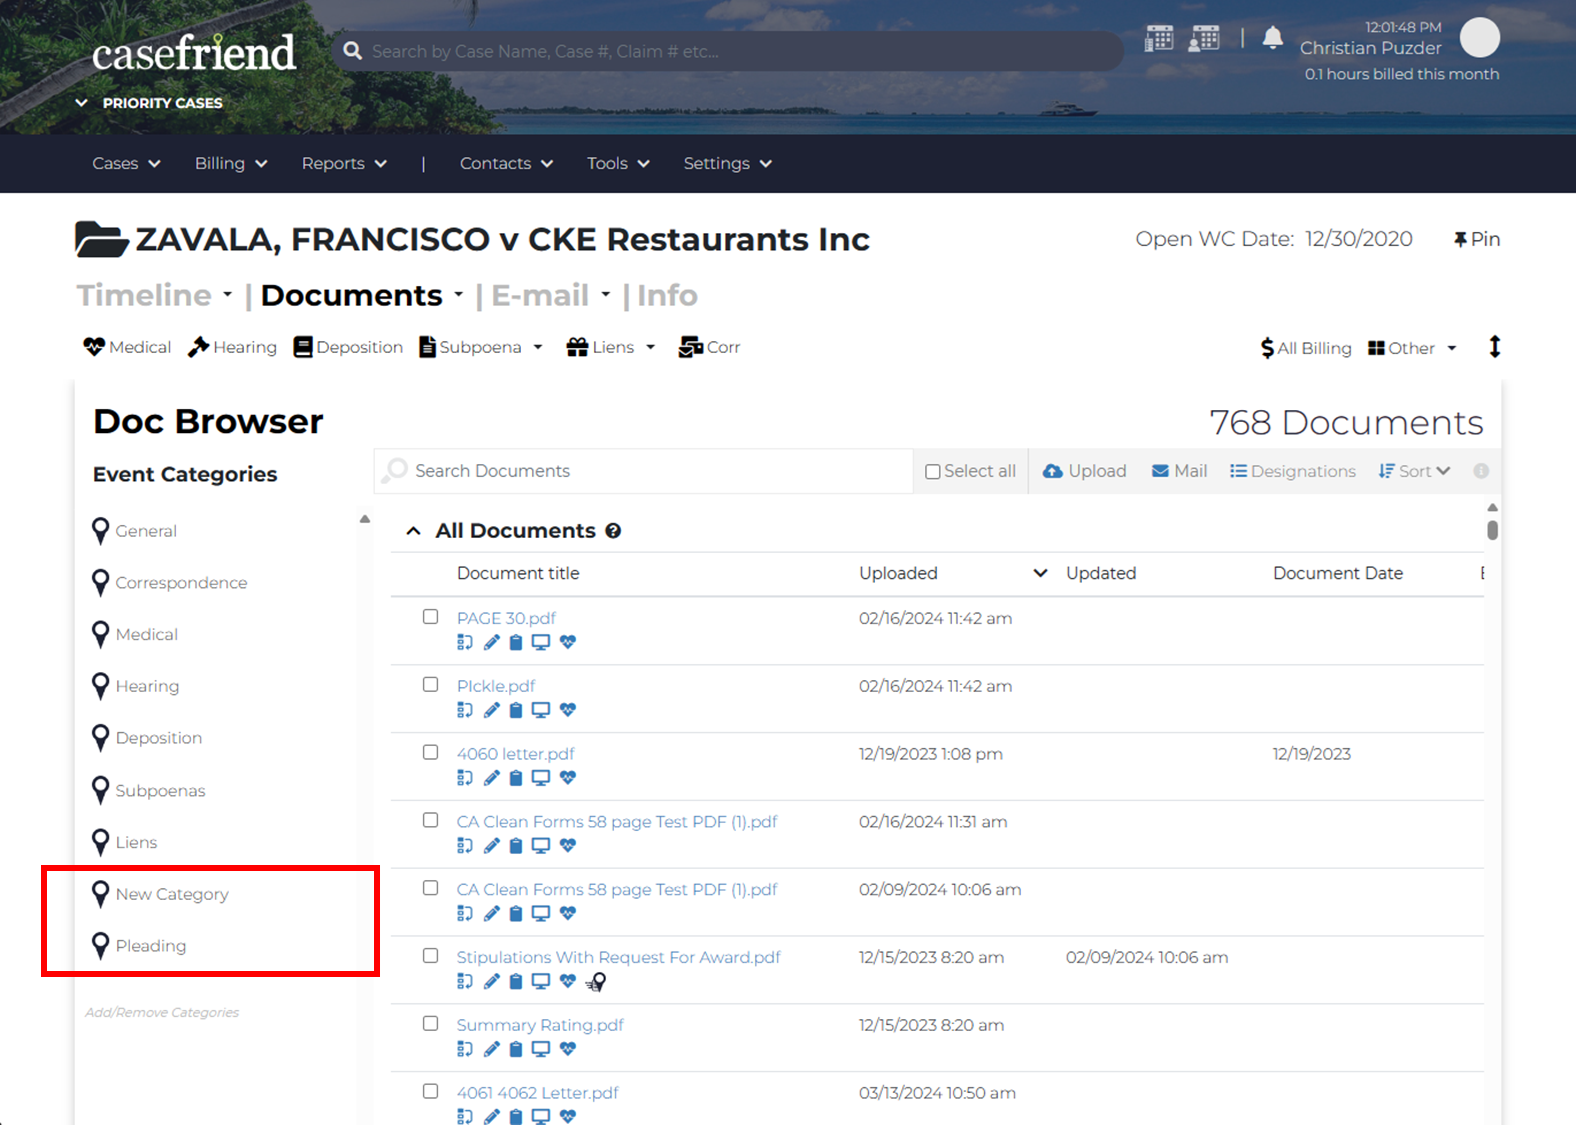Viewport: 1576px width, 1125px height.
Task: Open the Subpoena dropdown arrow
Action: 538,347
